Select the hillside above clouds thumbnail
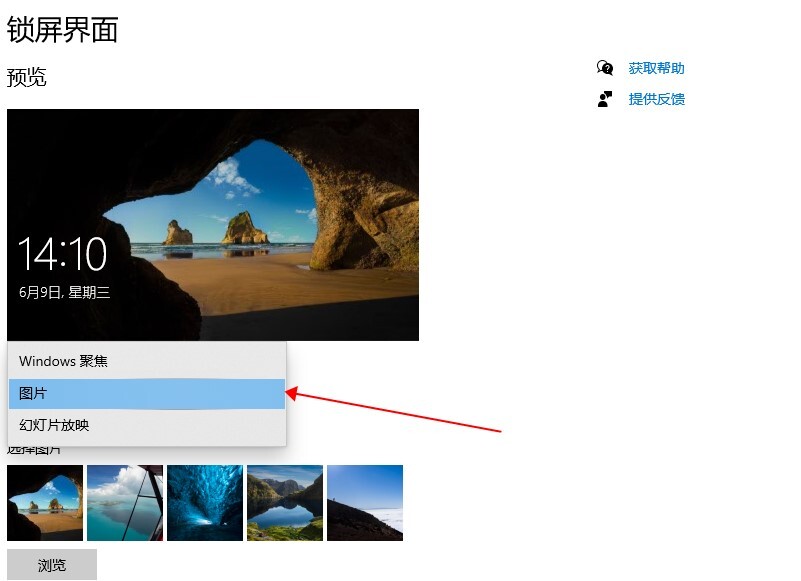801x581 pixels. pos(365,503)
